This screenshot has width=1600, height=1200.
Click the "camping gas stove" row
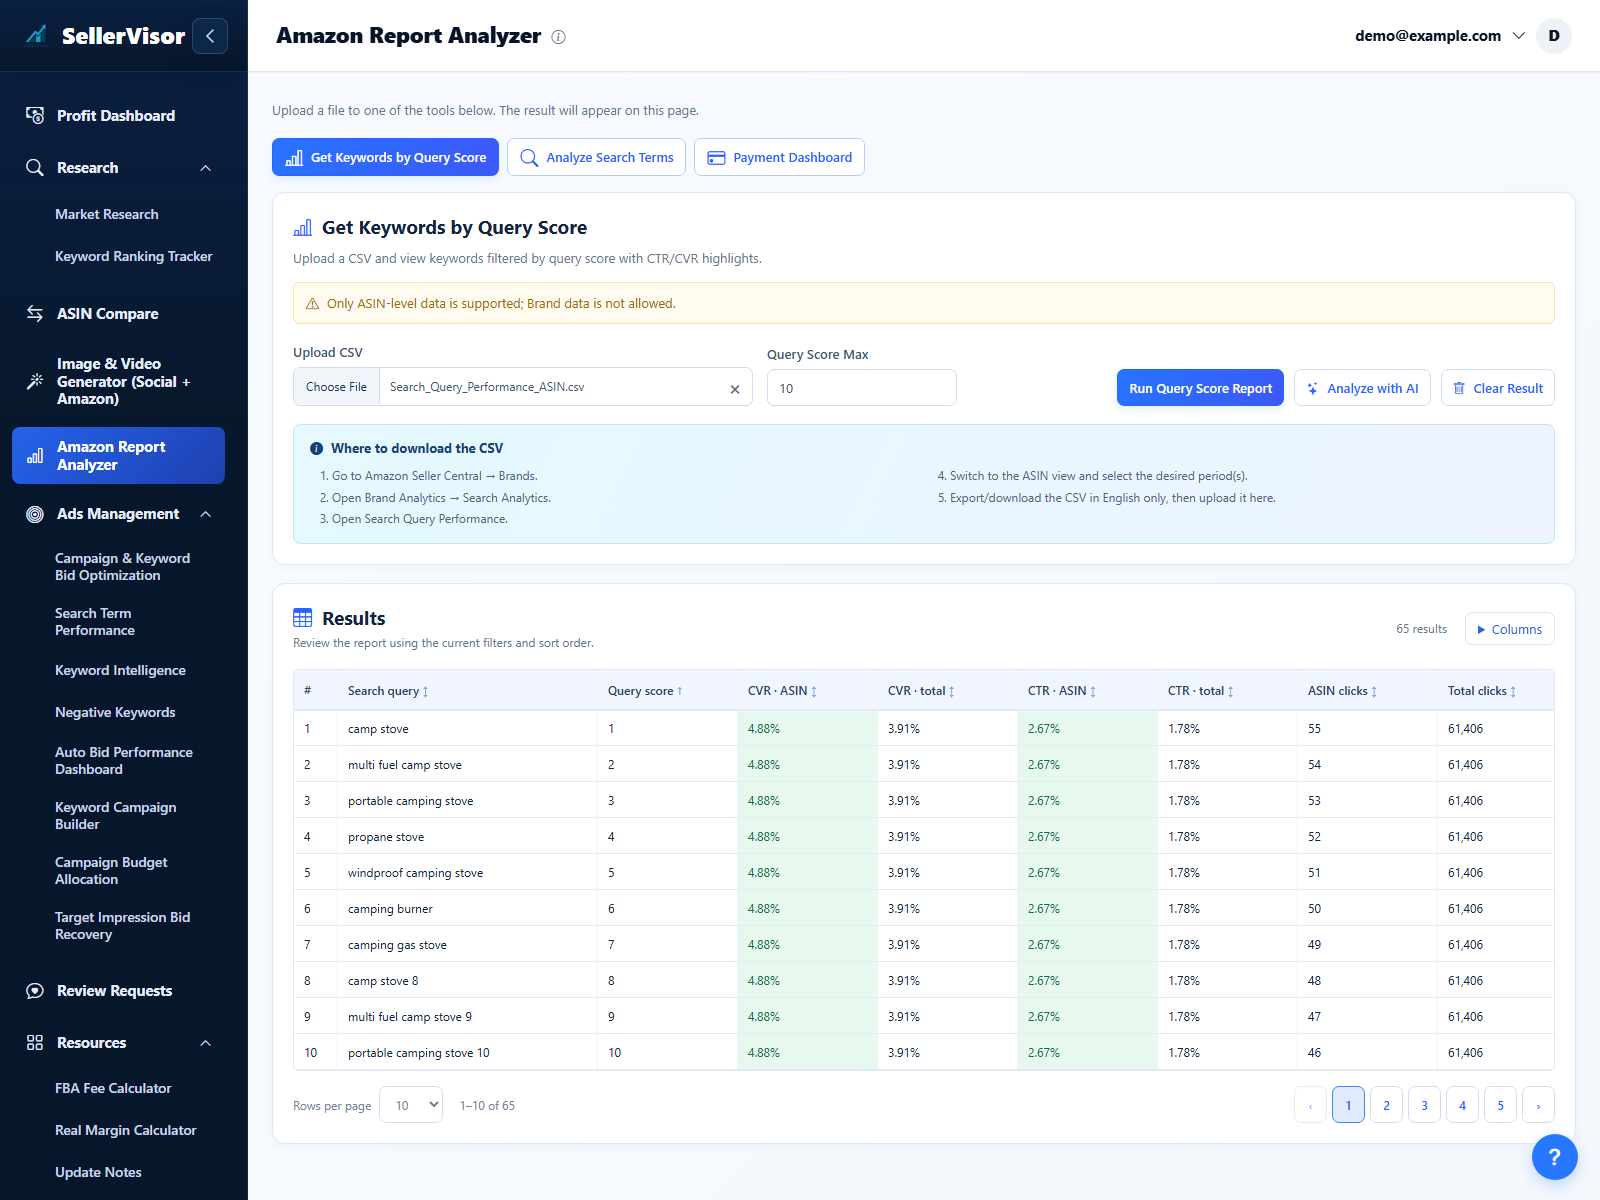(923, 945)
